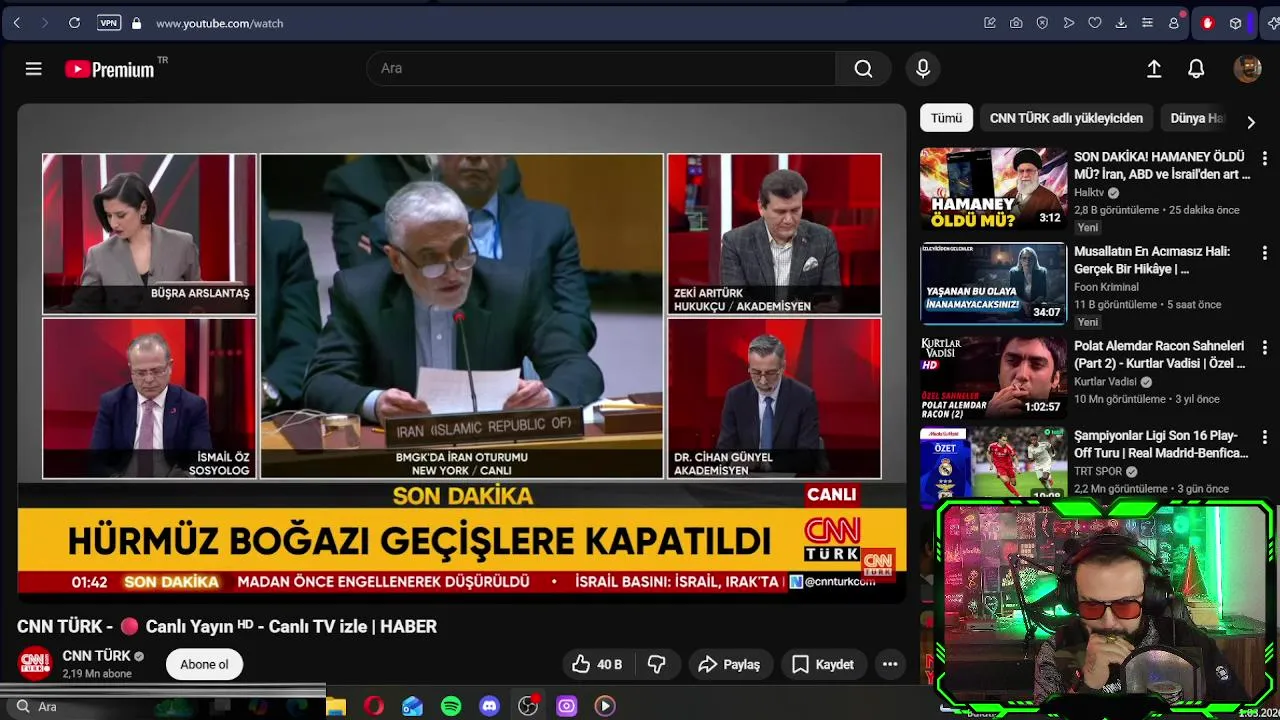The image size is (1280, 720).
Task: Open the YouTube hamburger guide menu
Action: (34, 68)
